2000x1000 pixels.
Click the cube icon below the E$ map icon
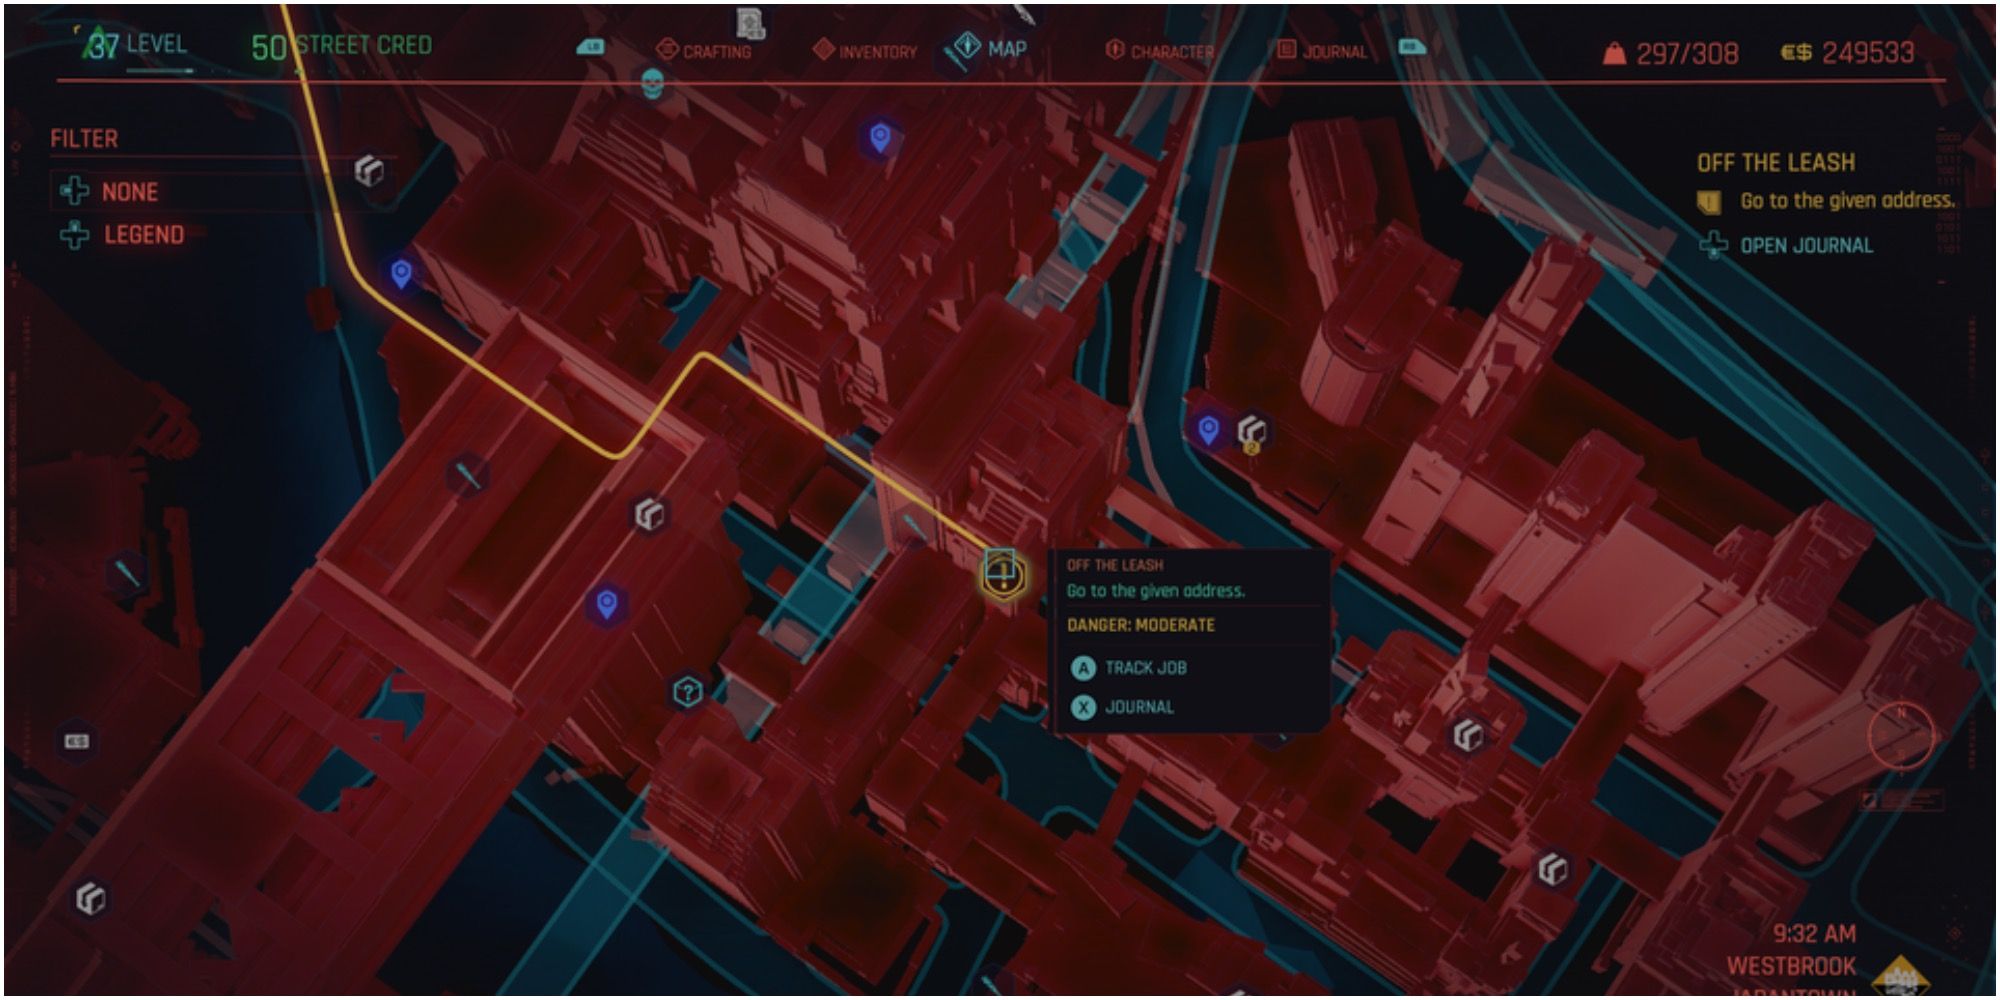91,898
